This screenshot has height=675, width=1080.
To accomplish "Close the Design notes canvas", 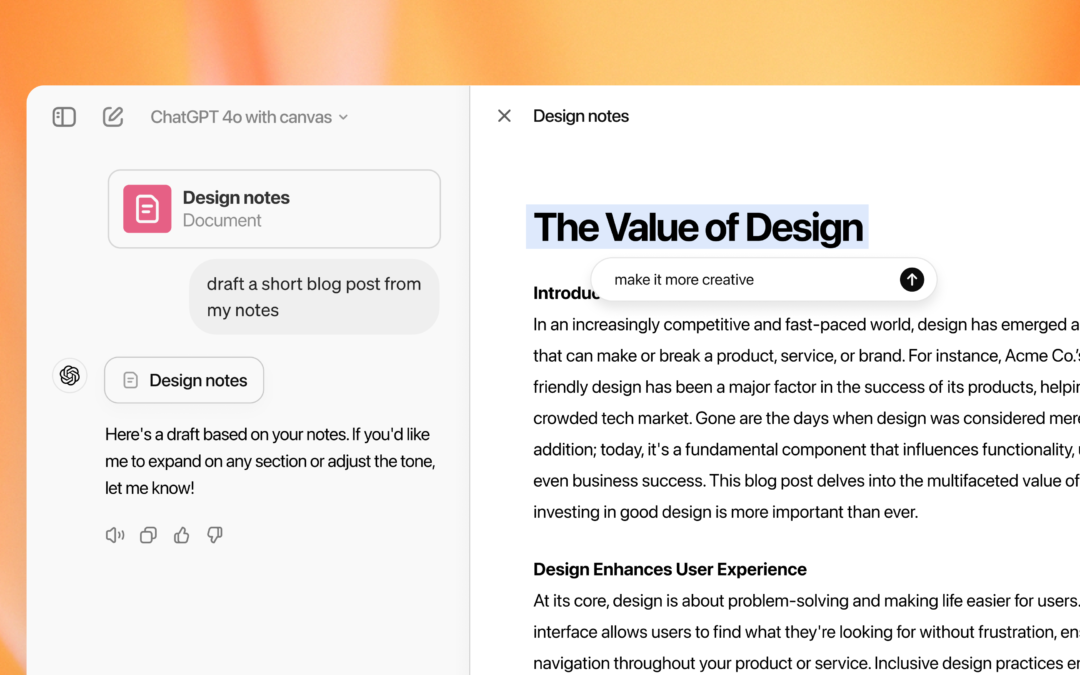I will pos(504,116).
